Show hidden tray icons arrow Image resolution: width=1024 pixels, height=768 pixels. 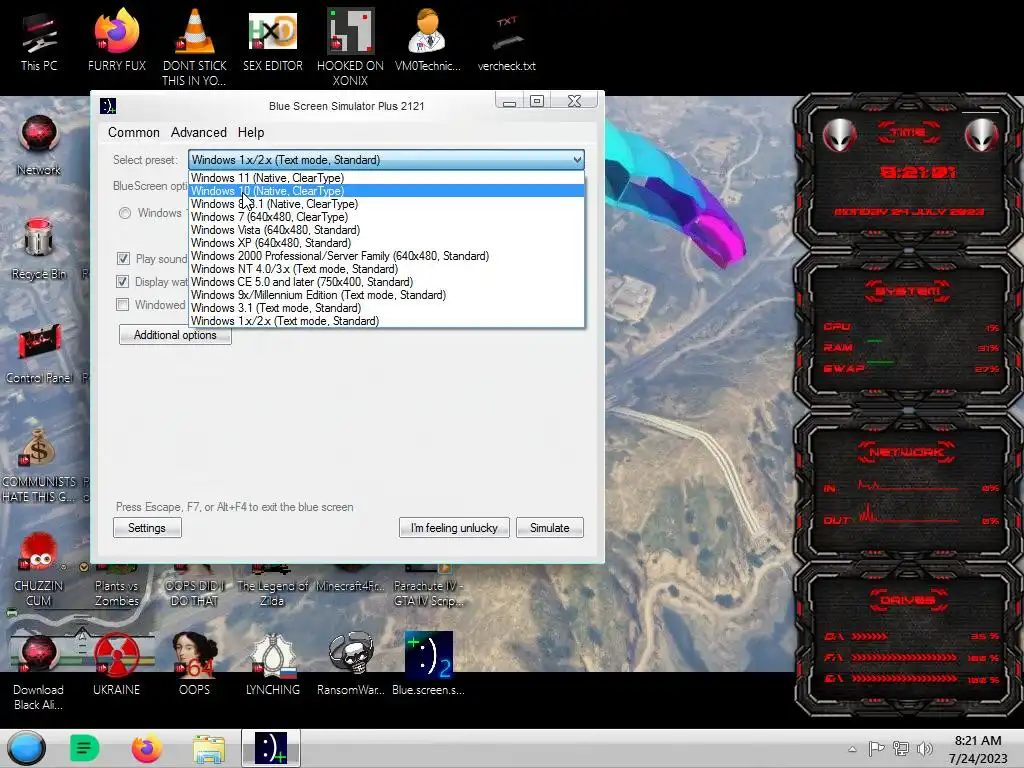pos(852,749)
